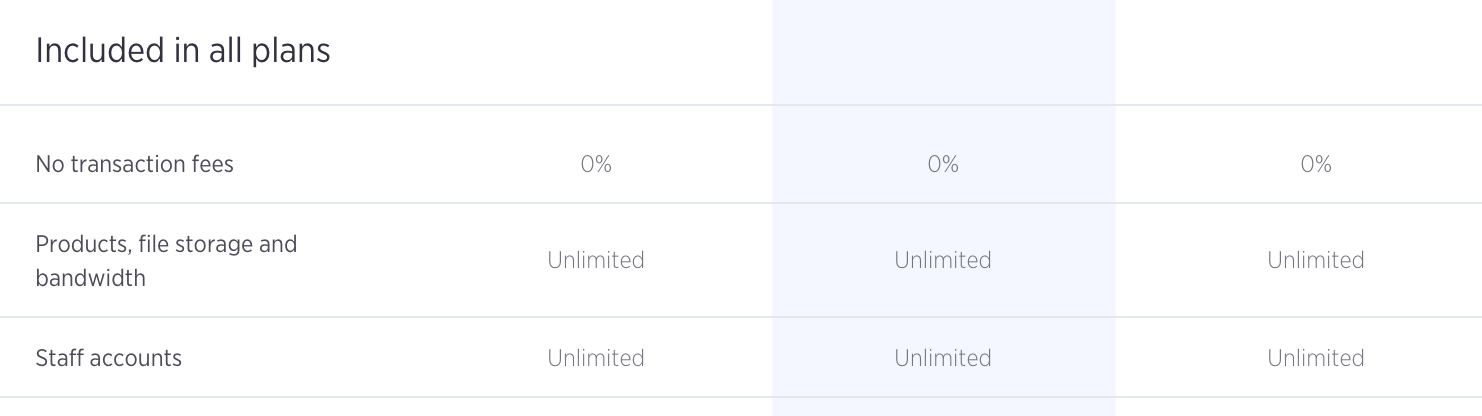This screenshot has width=1482, height=416.
Task: Click Unlimited staff accounts in first plan column
Action: (596, 358)
